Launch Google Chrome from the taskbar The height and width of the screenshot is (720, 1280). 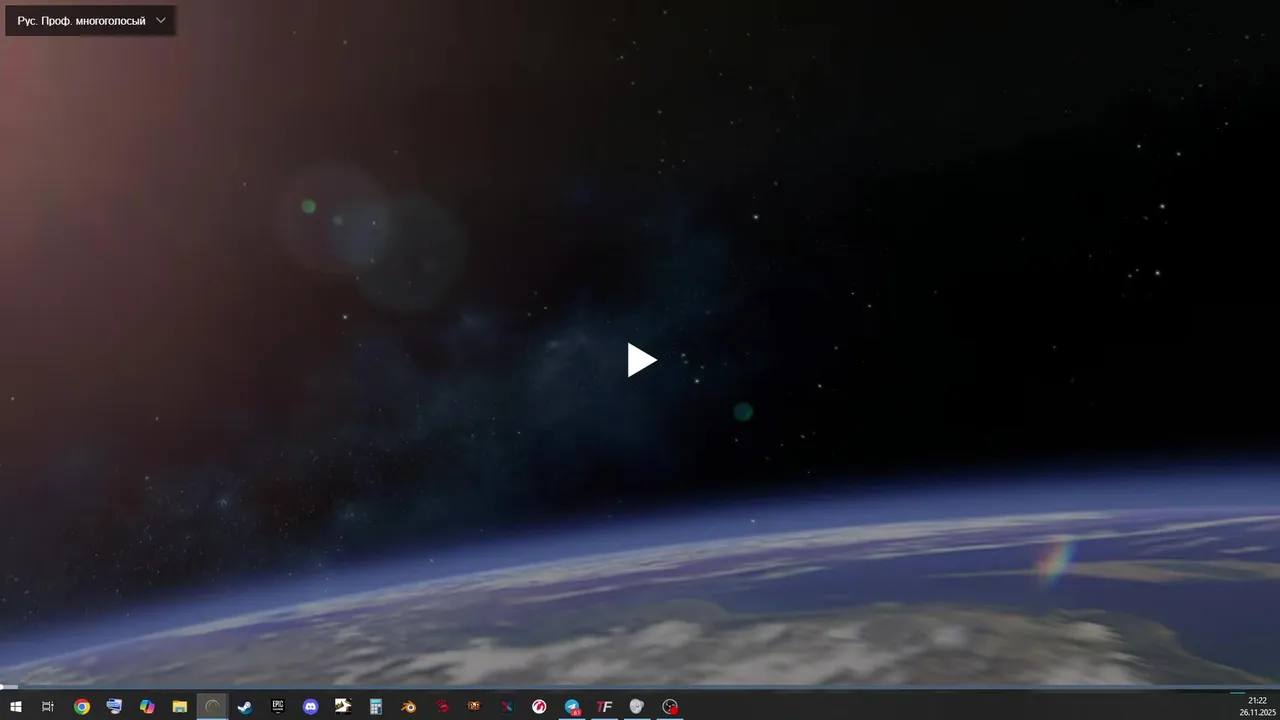pos(82,706)
